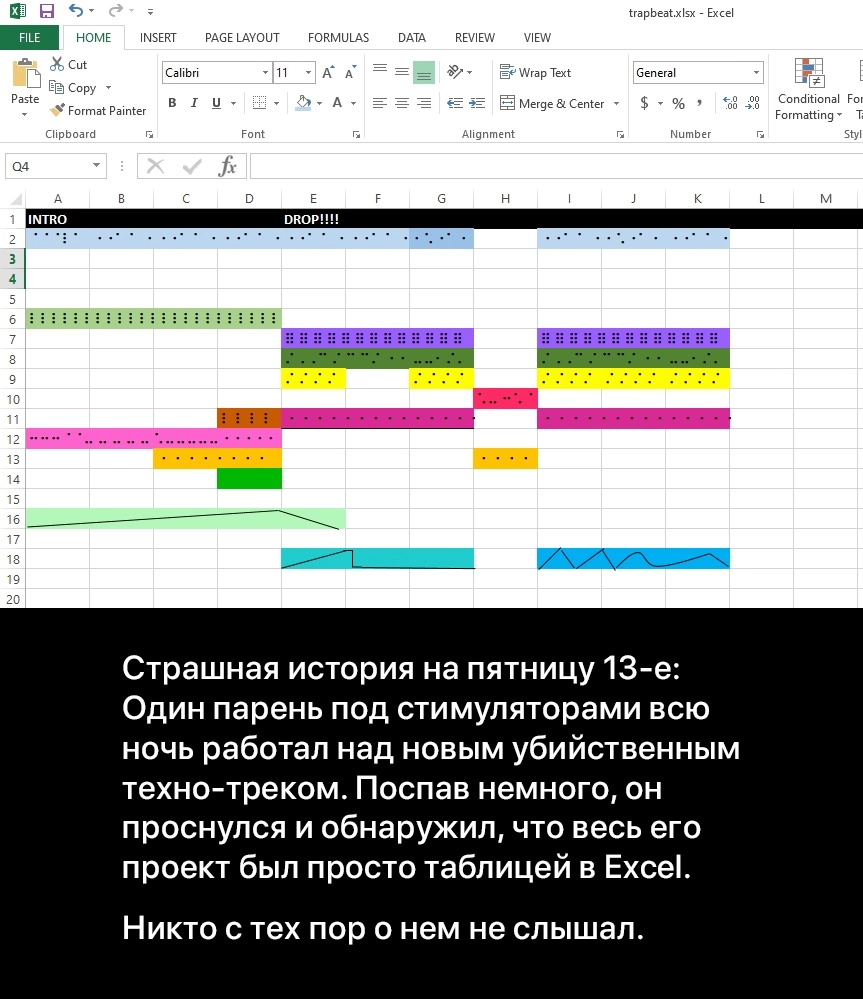The width and height of the screenshot is (863, 999).
Task: Decrease cell indent
Action: pyautogui.click(x=455, y=103)
